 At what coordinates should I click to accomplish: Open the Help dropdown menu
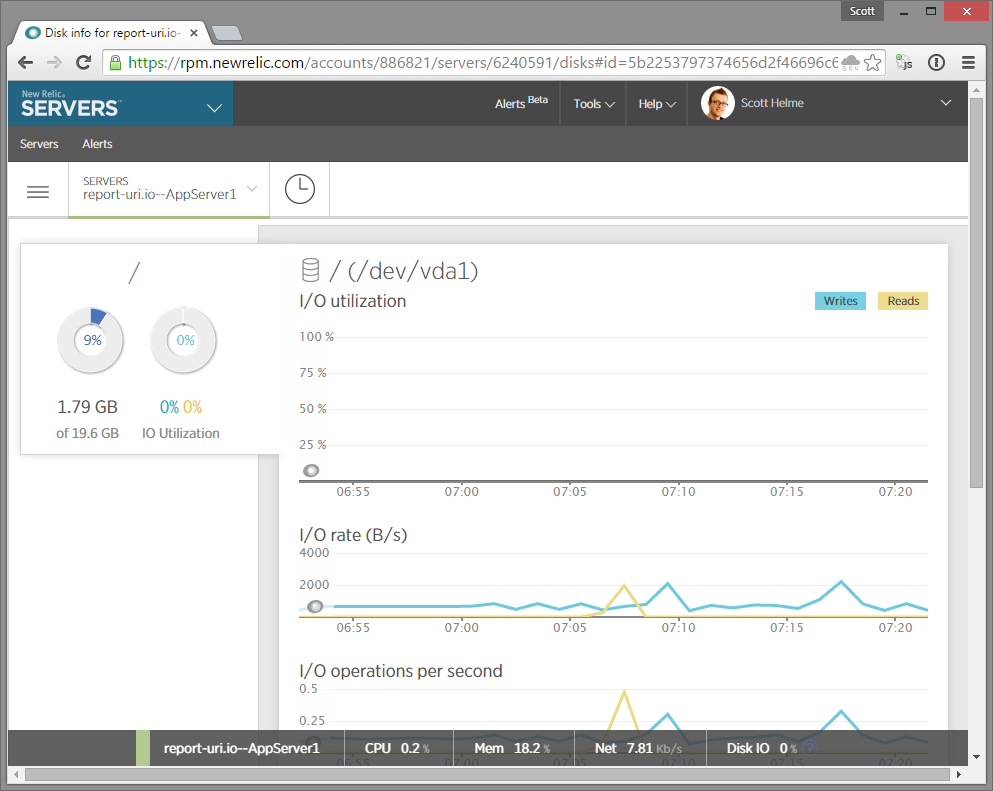[x=657, y=104]
